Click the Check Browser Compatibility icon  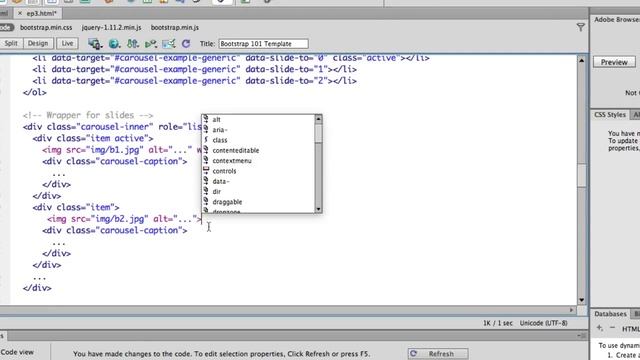click(x=169, y=44)
